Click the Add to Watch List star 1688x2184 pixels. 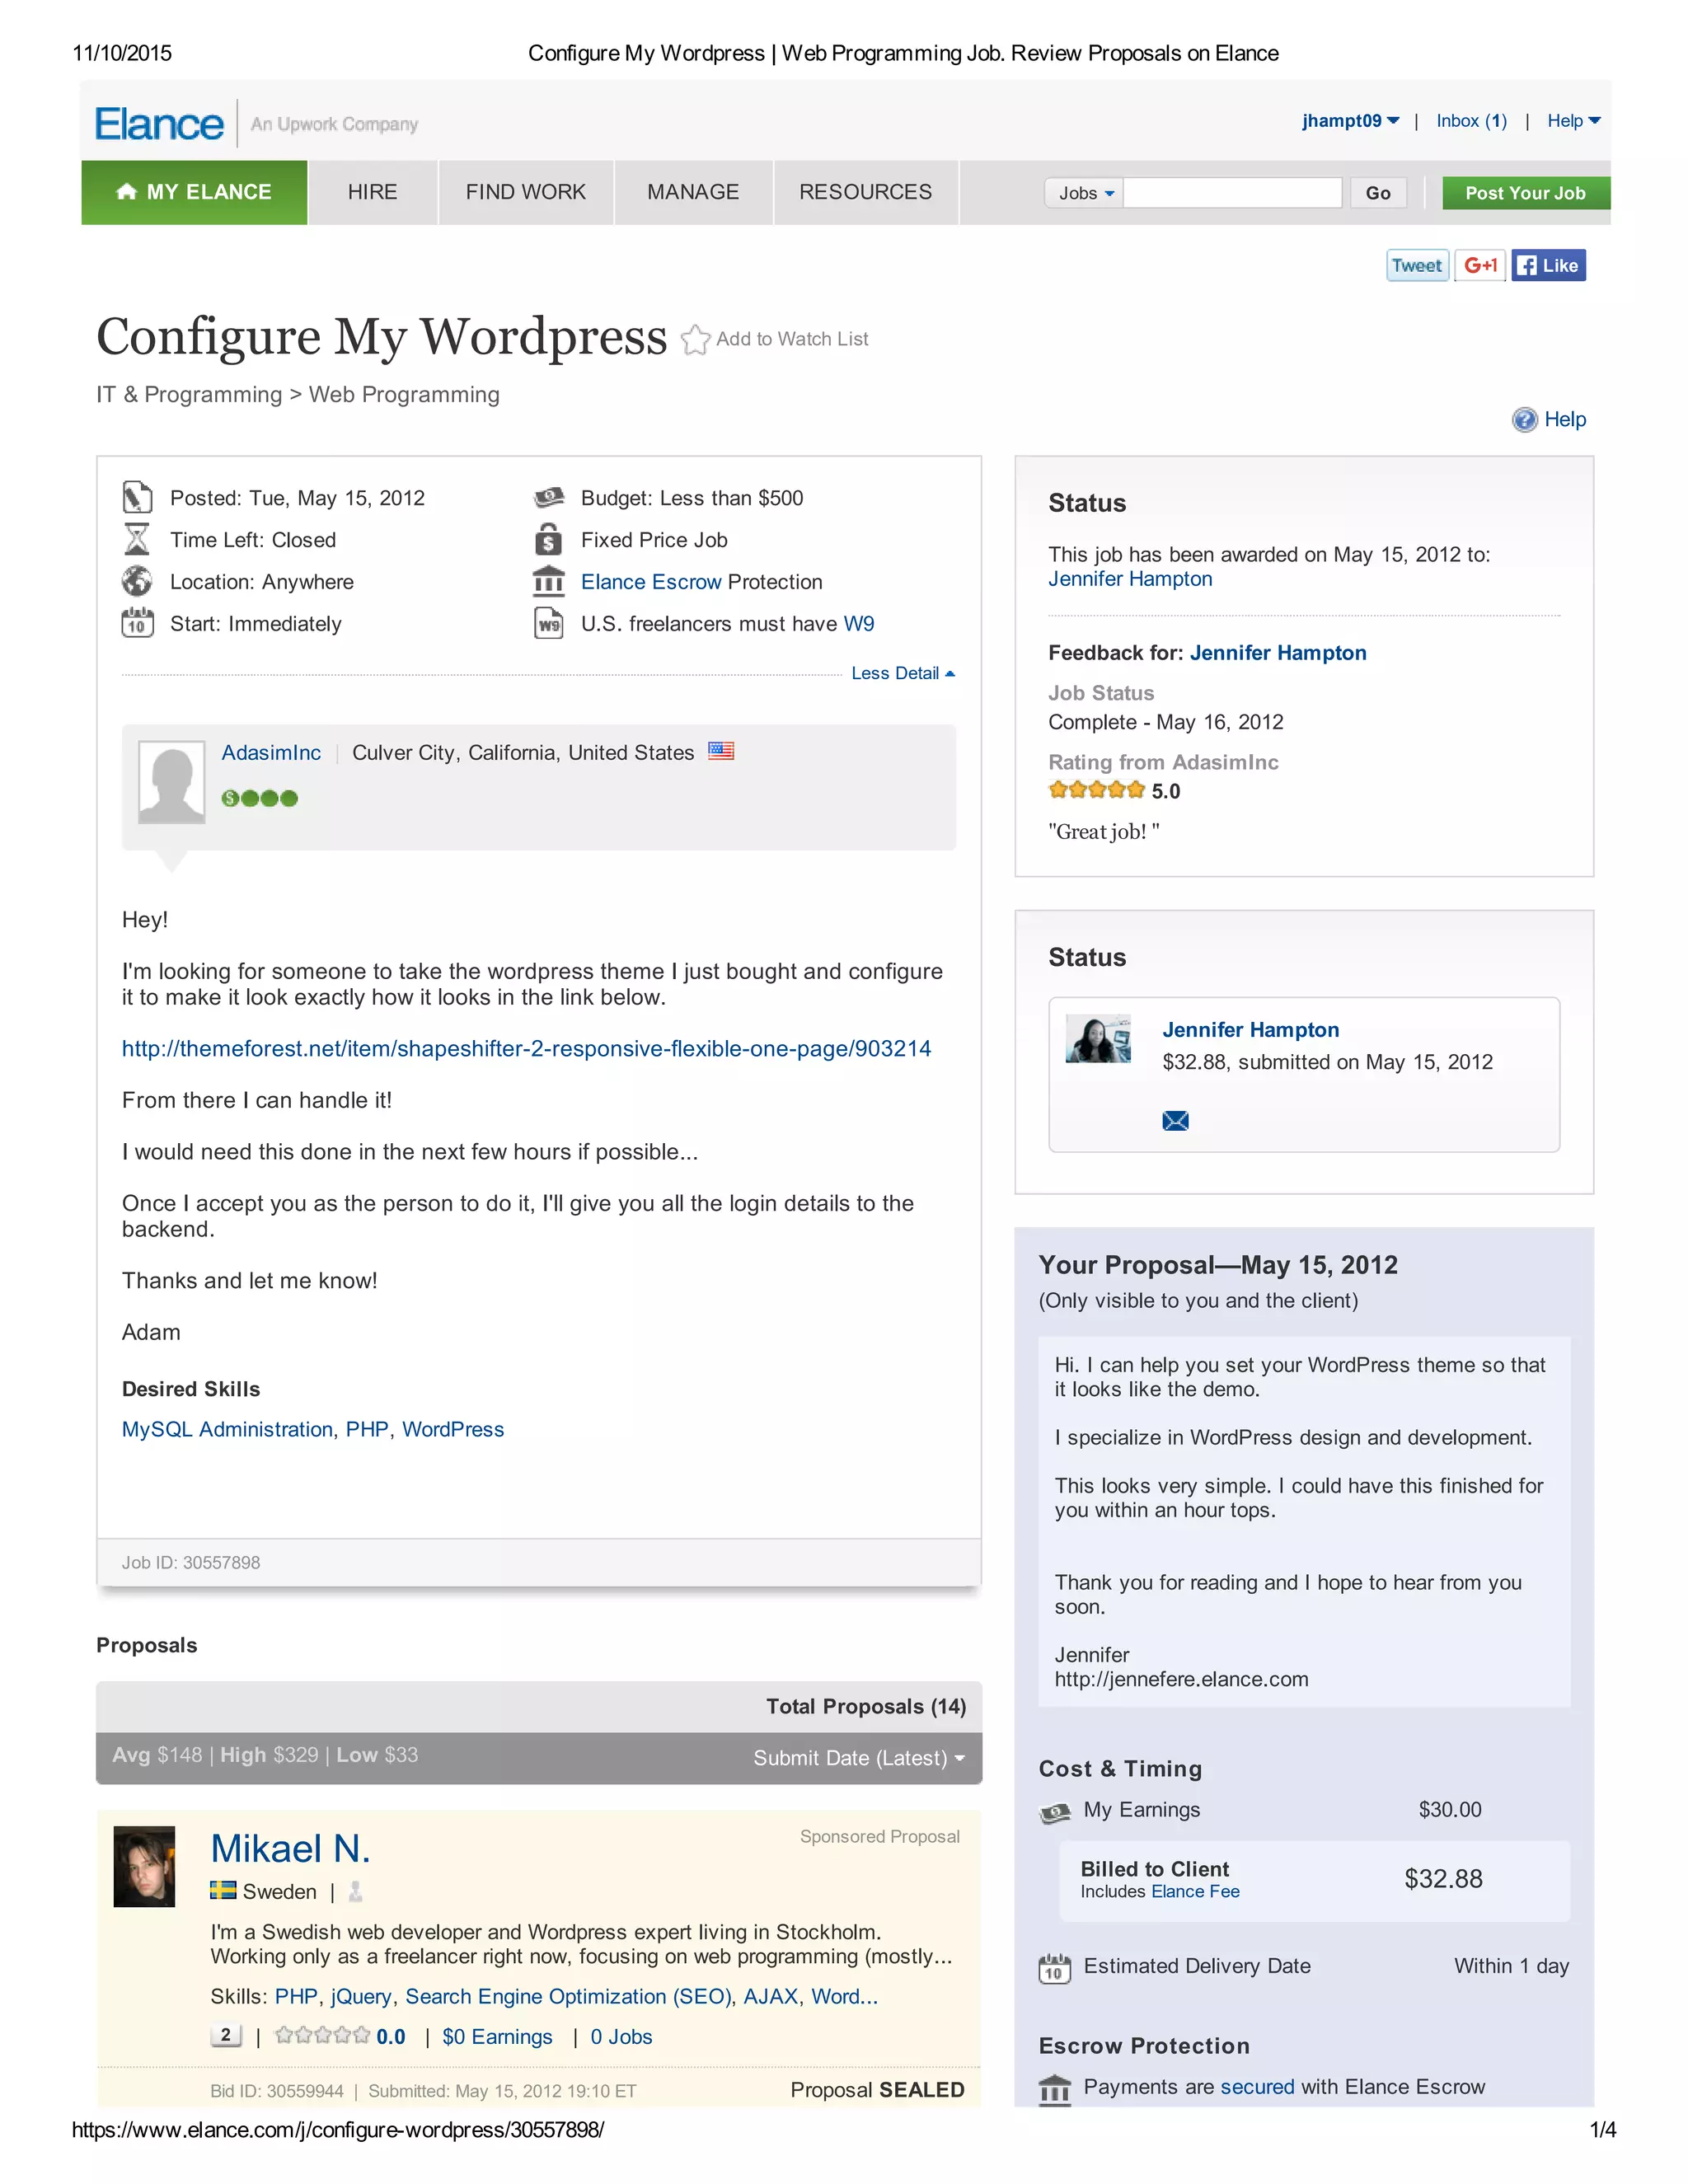(x=695, y=340)
